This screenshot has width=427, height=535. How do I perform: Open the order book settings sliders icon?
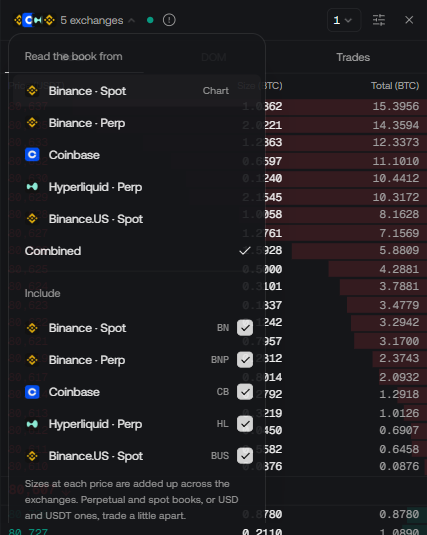pos(379,20)
